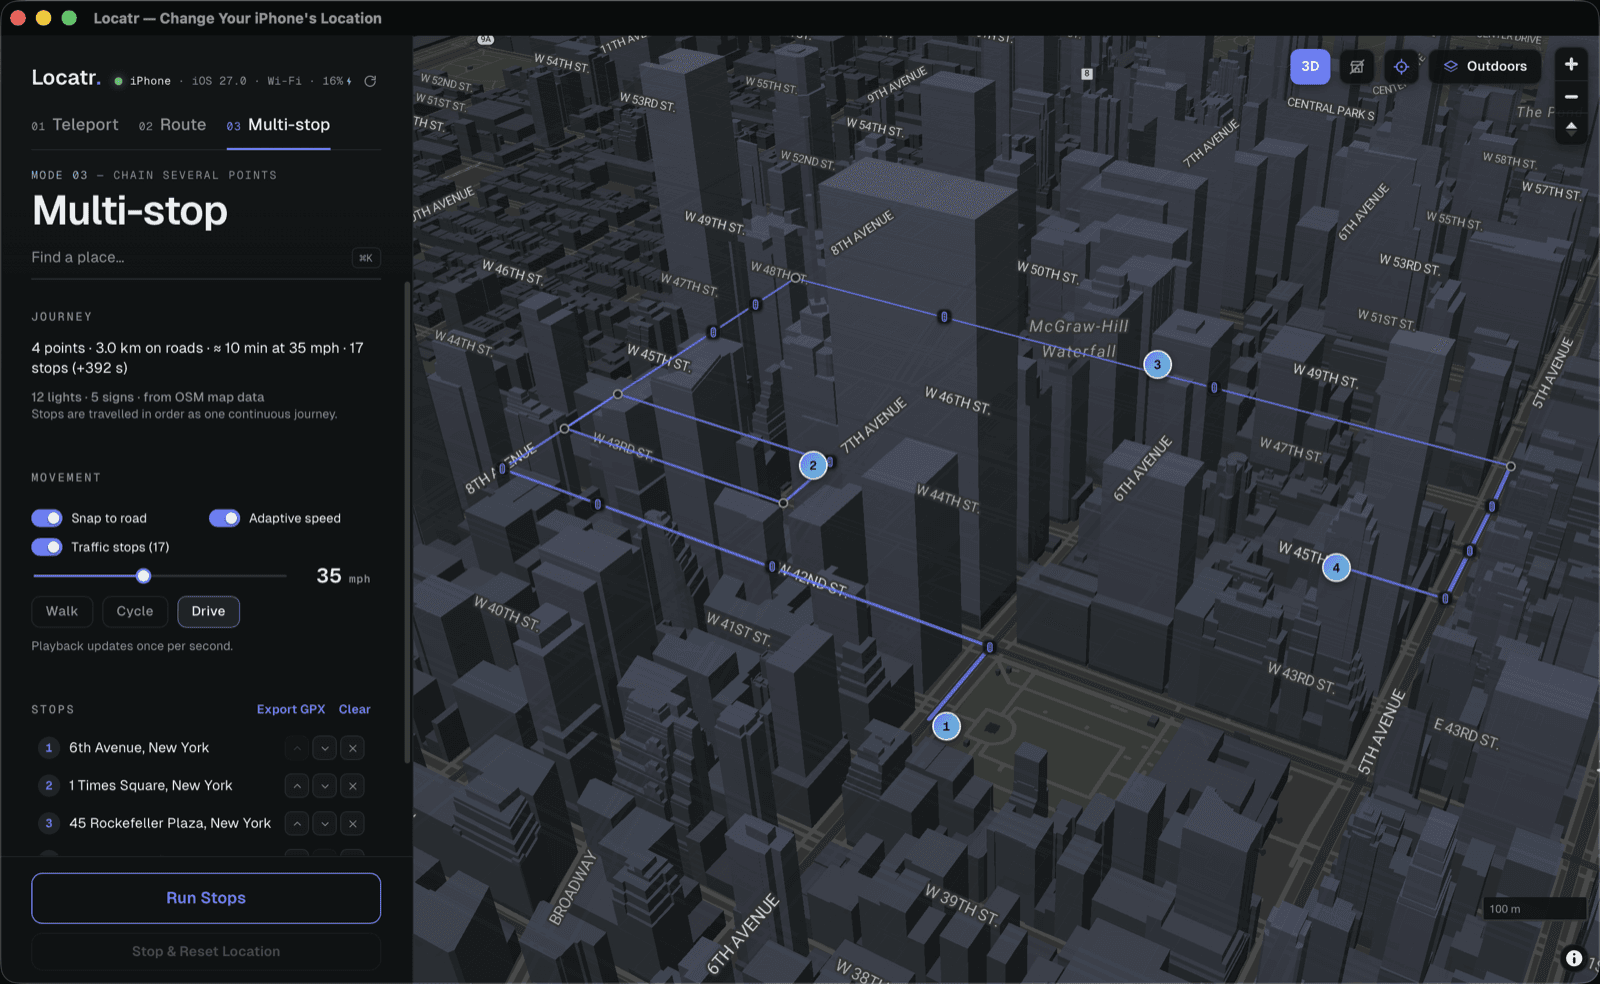Toggle the 3D map view button
Screen dimensions: 1600x984
coord(1310,67)
